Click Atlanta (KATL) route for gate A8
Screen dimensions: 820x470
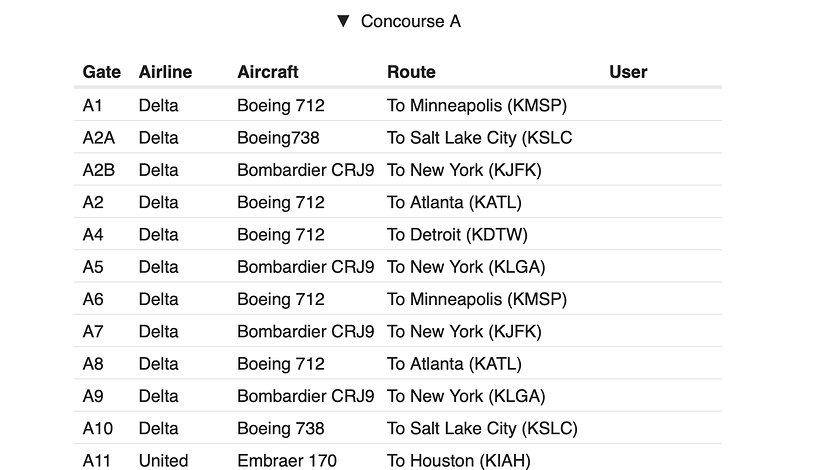(454, 364)
